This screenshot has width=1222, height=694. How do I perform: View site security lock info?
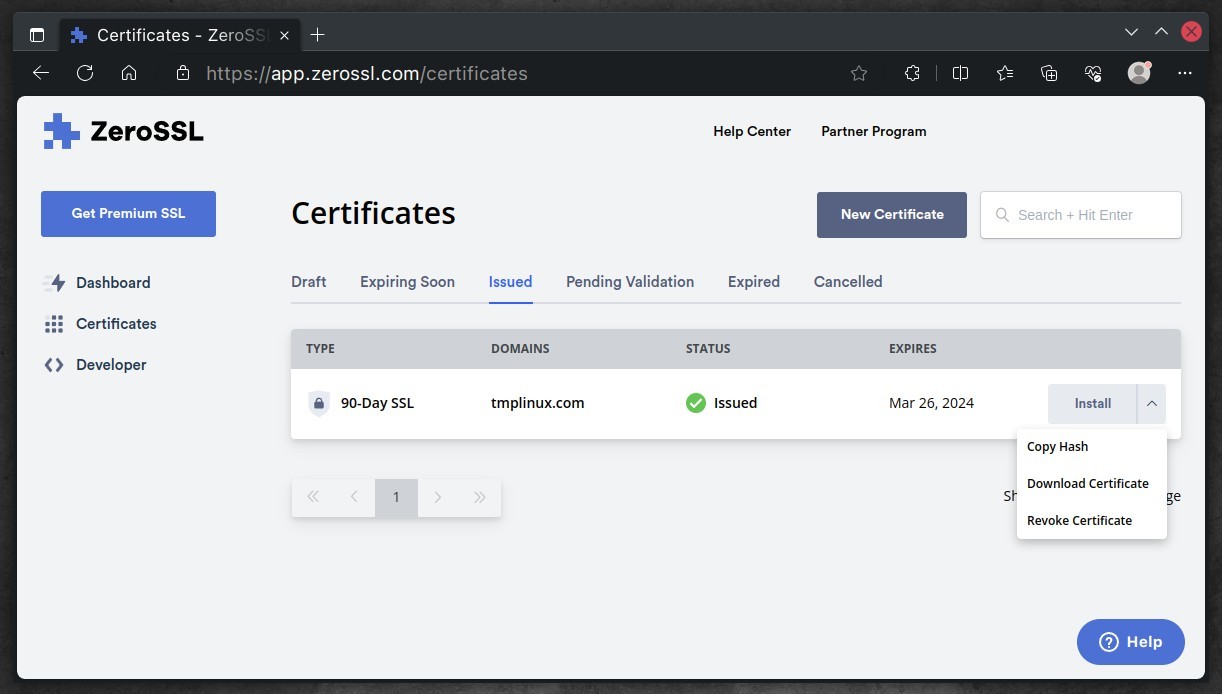pyautogui.click(x=182, y=73)
